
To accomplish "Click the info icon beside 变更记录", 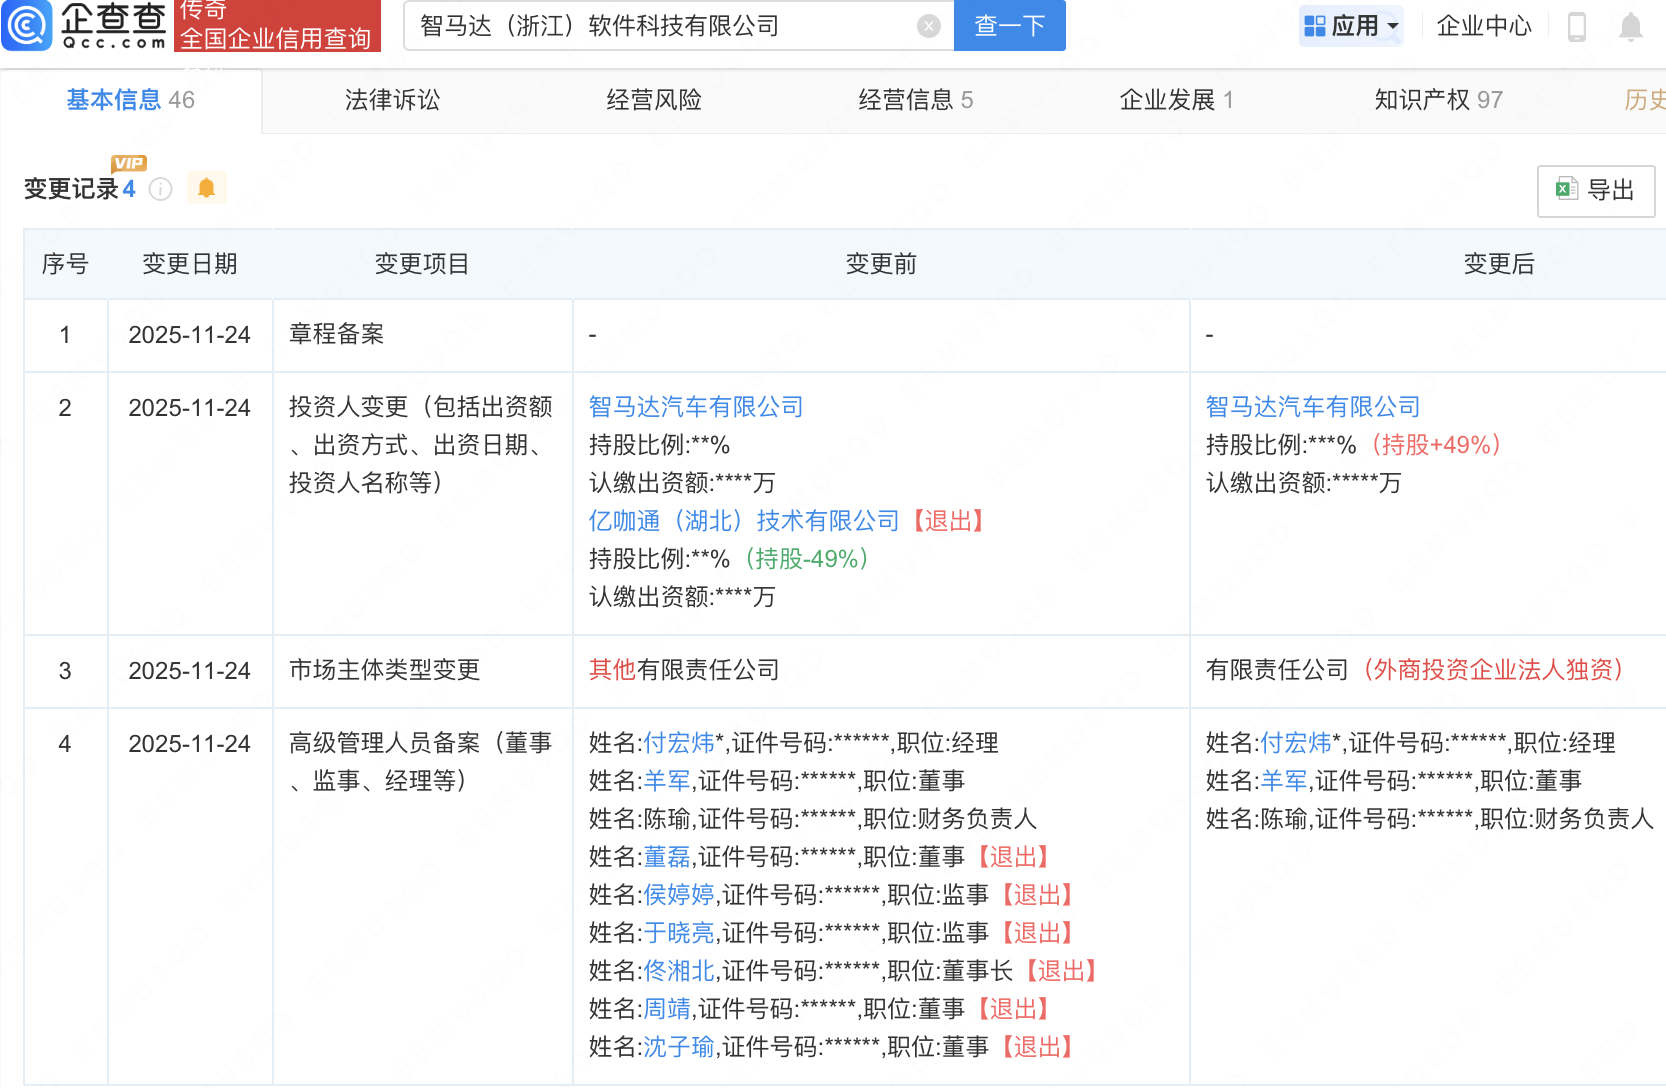I will point(160,189).
